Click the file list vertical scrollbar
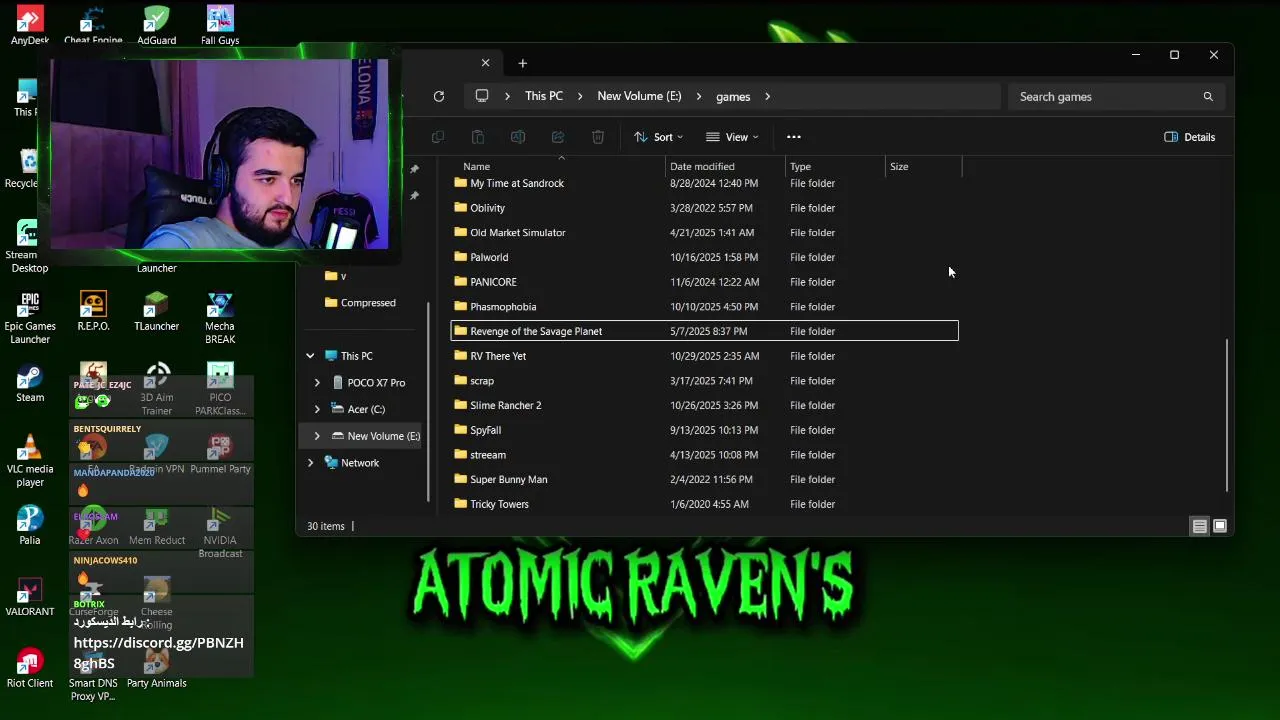The width and height of the screenshot is (1280, 720). 1227,415
